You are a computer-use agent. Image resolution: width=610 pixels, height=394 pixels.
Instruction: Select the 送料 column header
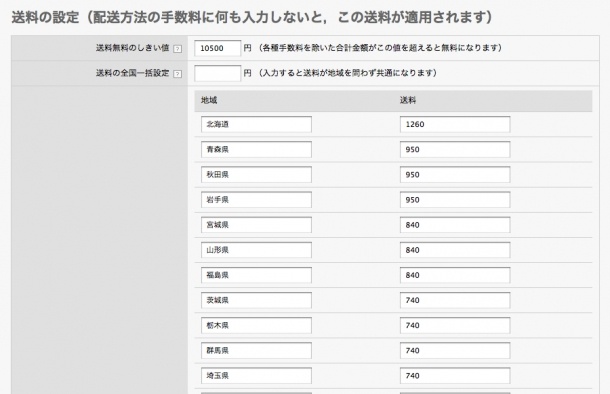click(408, 100)
